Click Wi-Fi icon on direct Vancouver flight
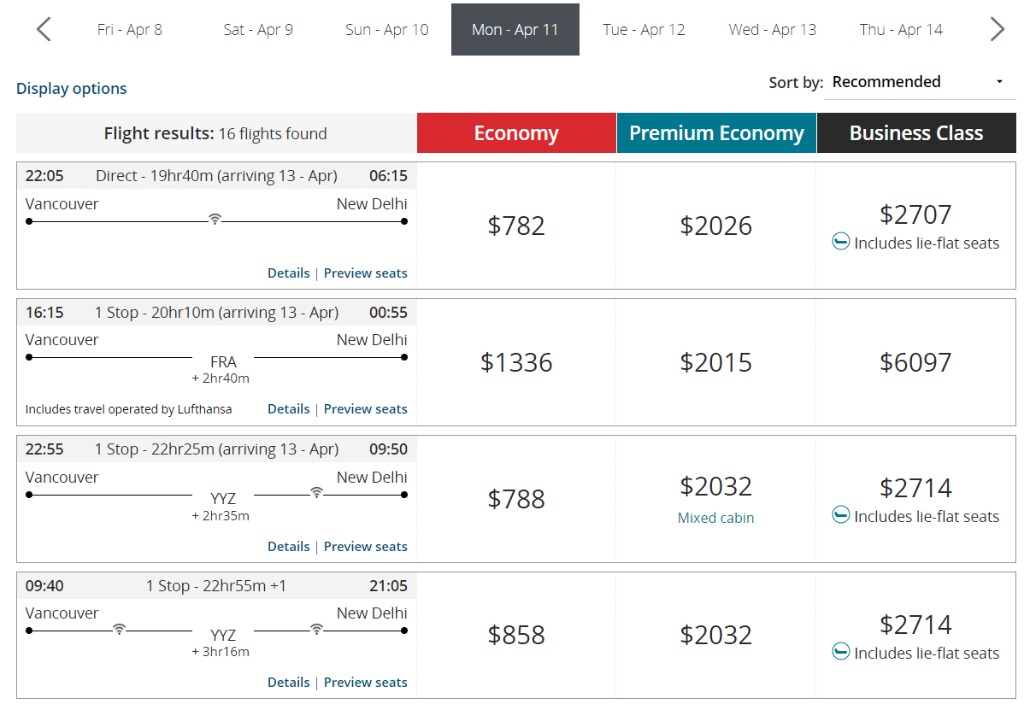The image size is (1024, 704). [215, 219]
